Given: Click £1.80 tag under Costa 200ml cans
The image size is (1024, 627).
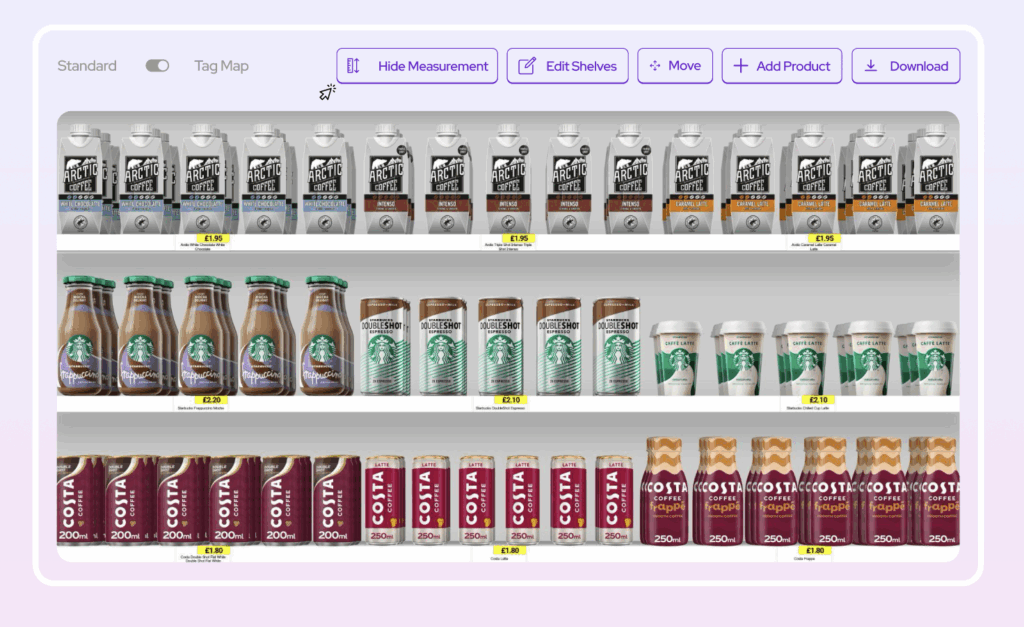Looking at the screenshot, I should pos(214,551).
